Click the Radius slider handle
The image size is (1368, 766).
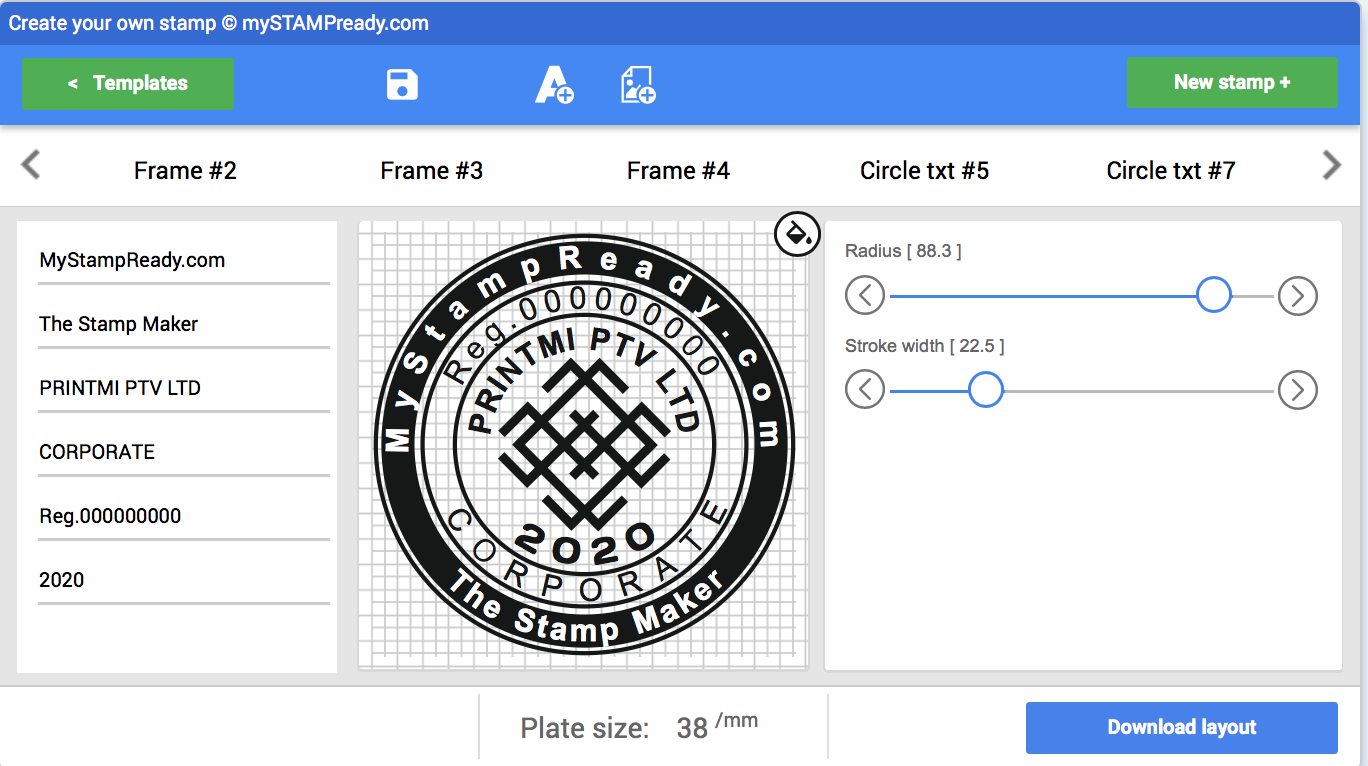1214,295
